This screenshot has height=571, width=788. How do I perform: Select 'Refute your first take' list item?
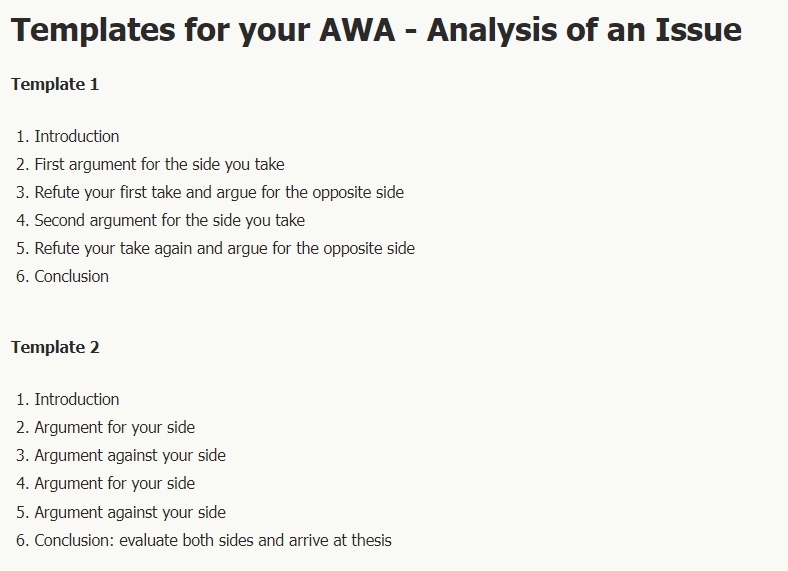point(219,192)
